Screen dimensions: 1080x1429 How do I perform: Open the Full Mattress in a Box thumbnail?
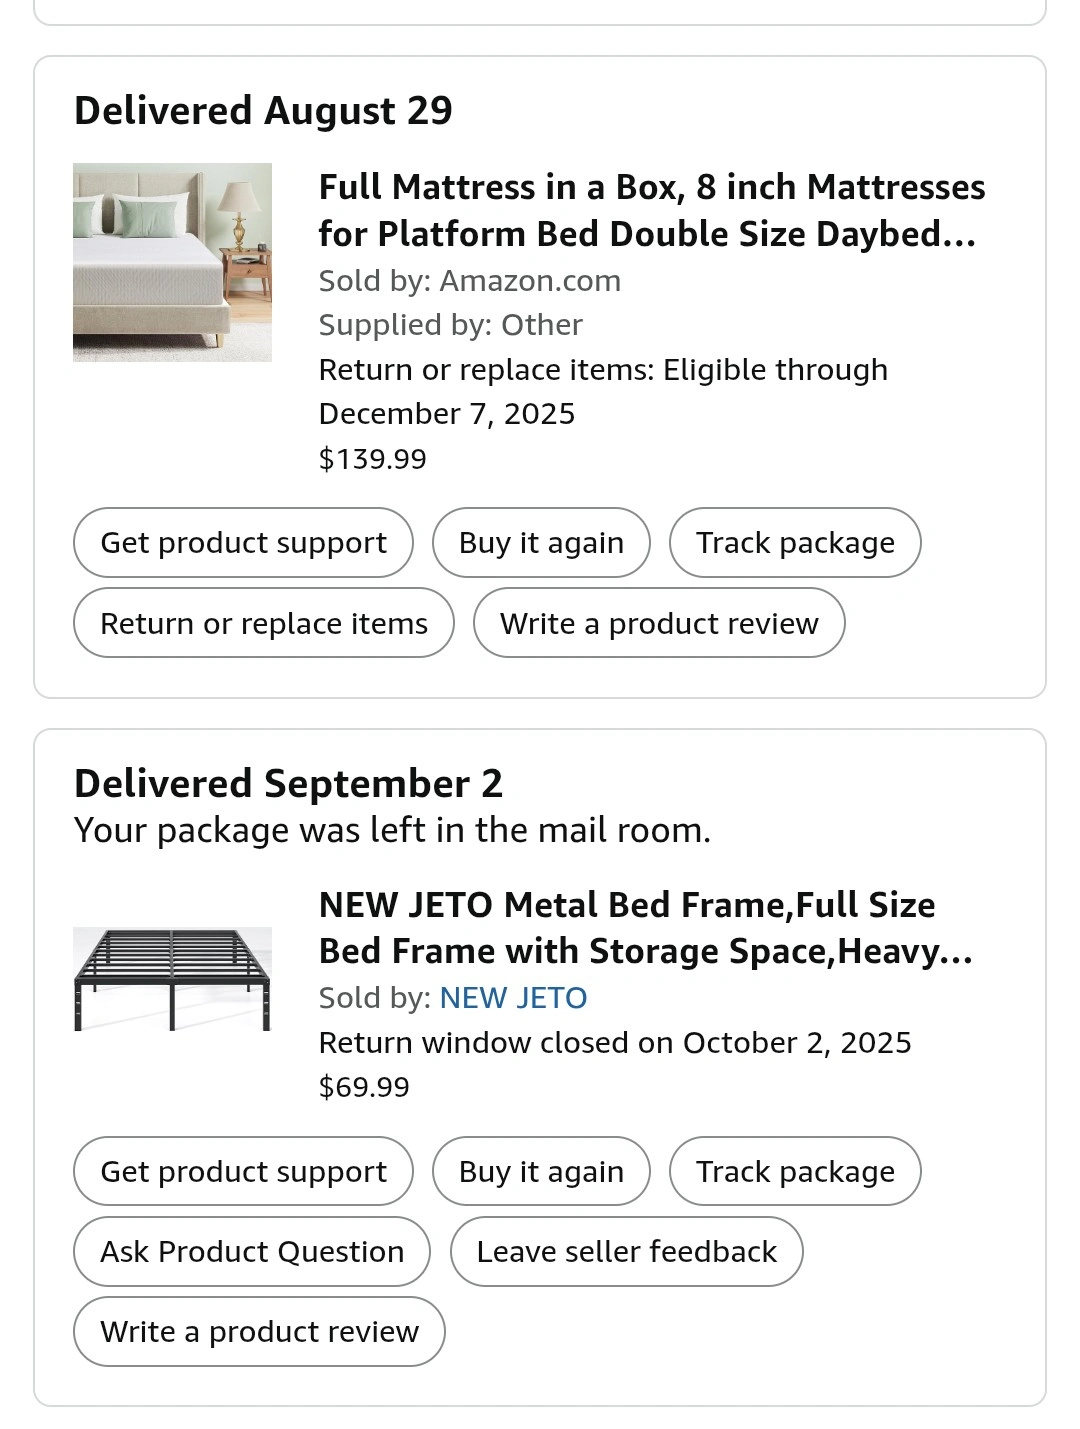tap(172, 262)
